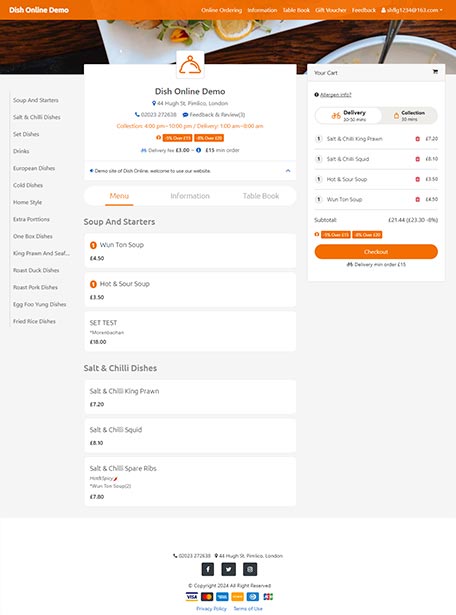Click the restaurant cloche logo icon

190,64
